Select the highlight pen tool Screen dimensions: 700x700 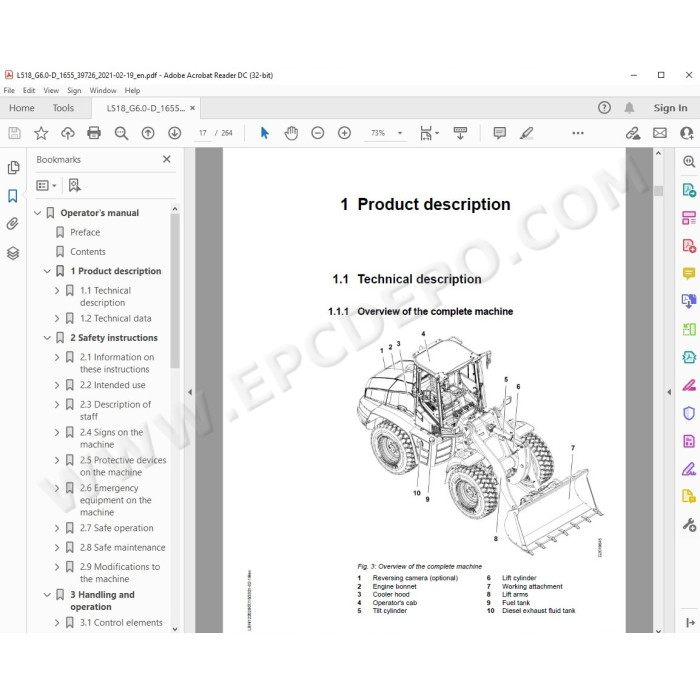[527, 133]
